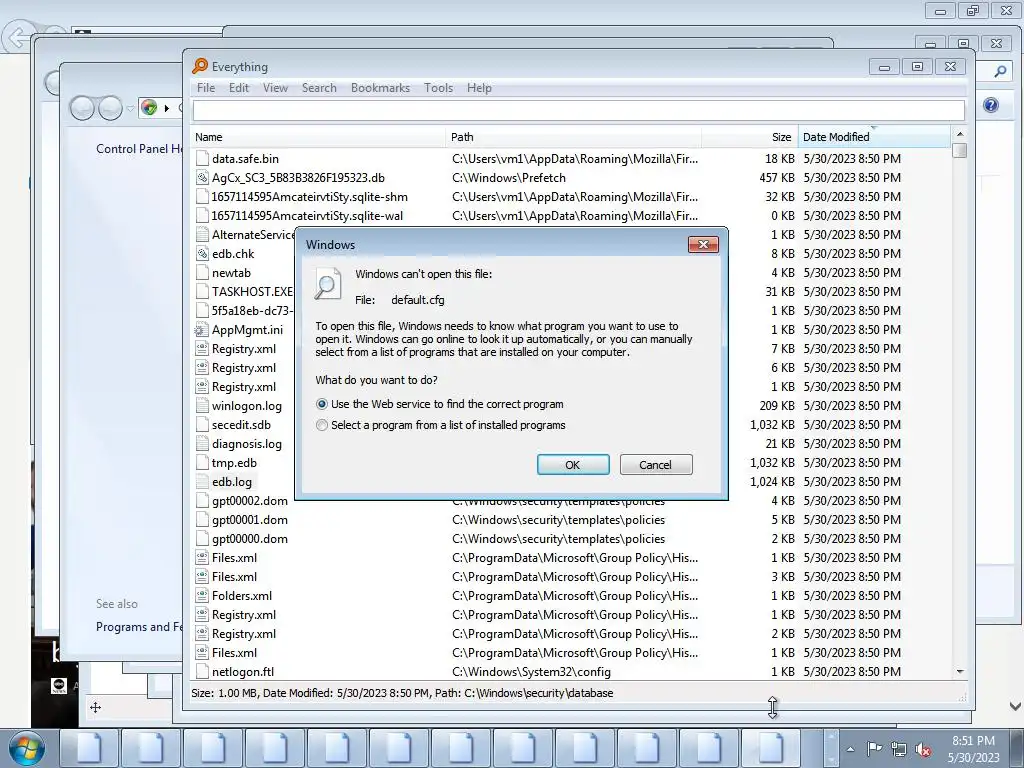Close the Windows dialog with red X
Image resolution: width=1024 pixels, height=768 pixels.
click(x=703, y=244)
